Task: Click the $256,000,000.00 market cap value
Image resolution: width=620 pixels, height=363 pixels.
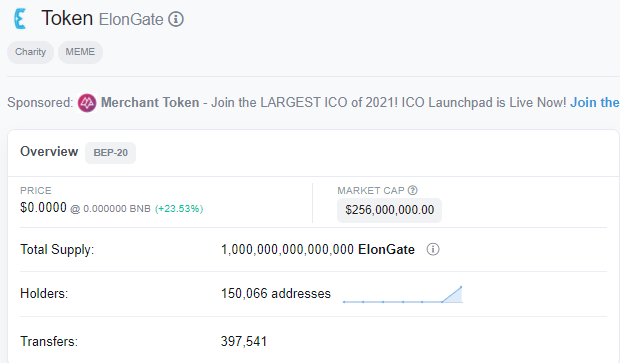Action: click(x=389, y=210)
